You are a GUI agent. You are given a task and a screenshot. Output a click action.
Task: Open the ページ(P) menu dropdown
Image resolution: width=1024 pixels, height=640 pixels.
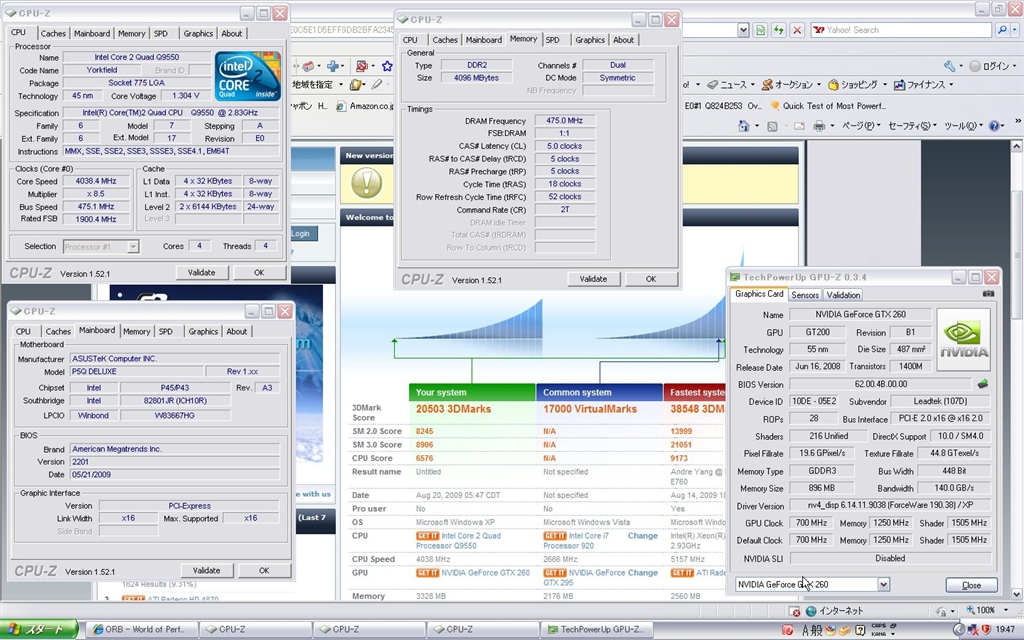[861, 126]
